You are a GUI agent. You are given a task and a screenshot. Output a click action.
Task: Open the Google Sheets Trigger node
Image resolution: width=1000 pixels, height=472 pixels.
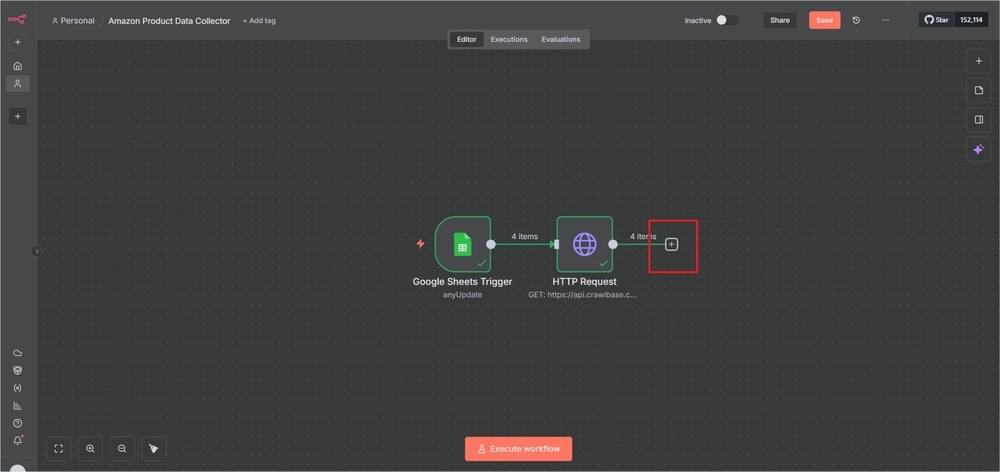tap(462, 244)
